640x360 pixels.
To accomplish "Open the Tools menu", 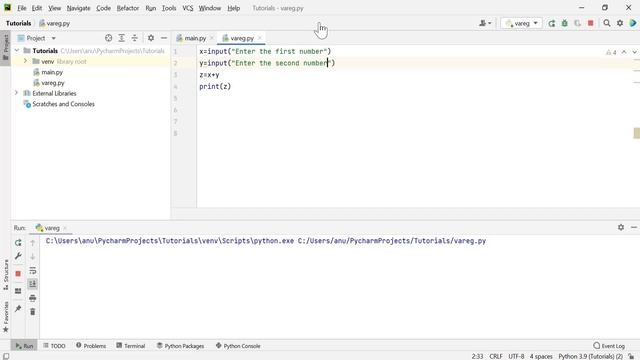I will [x=169, y=8].
